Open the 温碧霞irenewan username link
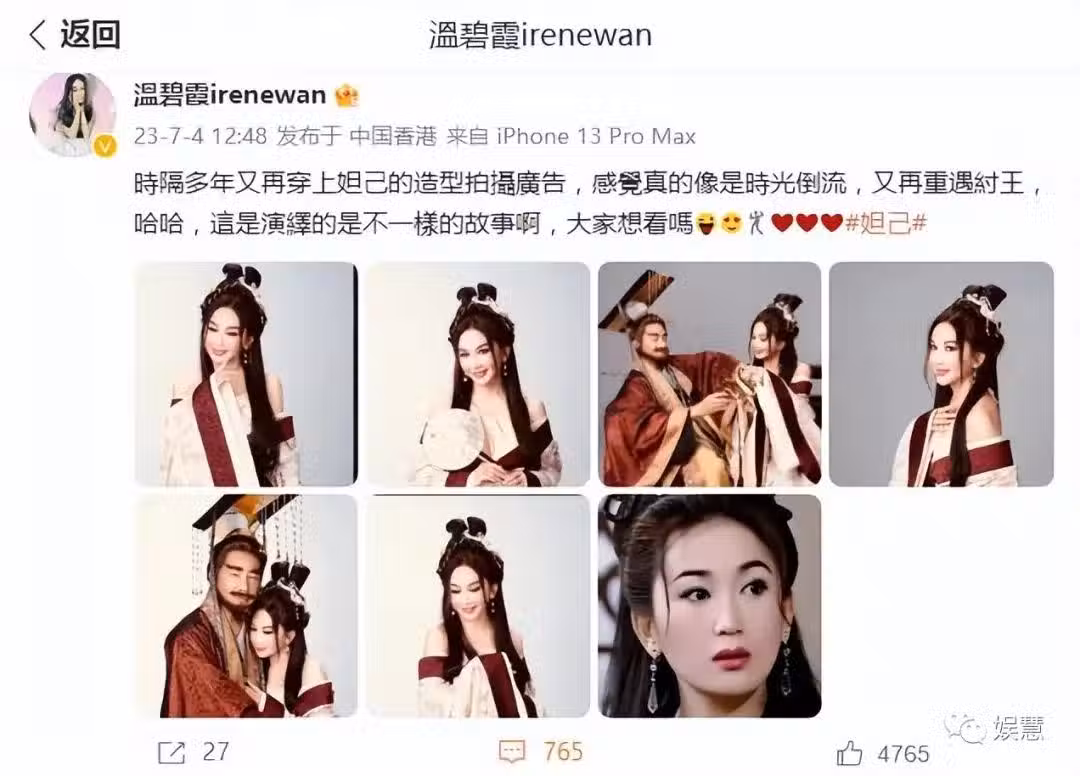1080x776 pixels. 229,95
